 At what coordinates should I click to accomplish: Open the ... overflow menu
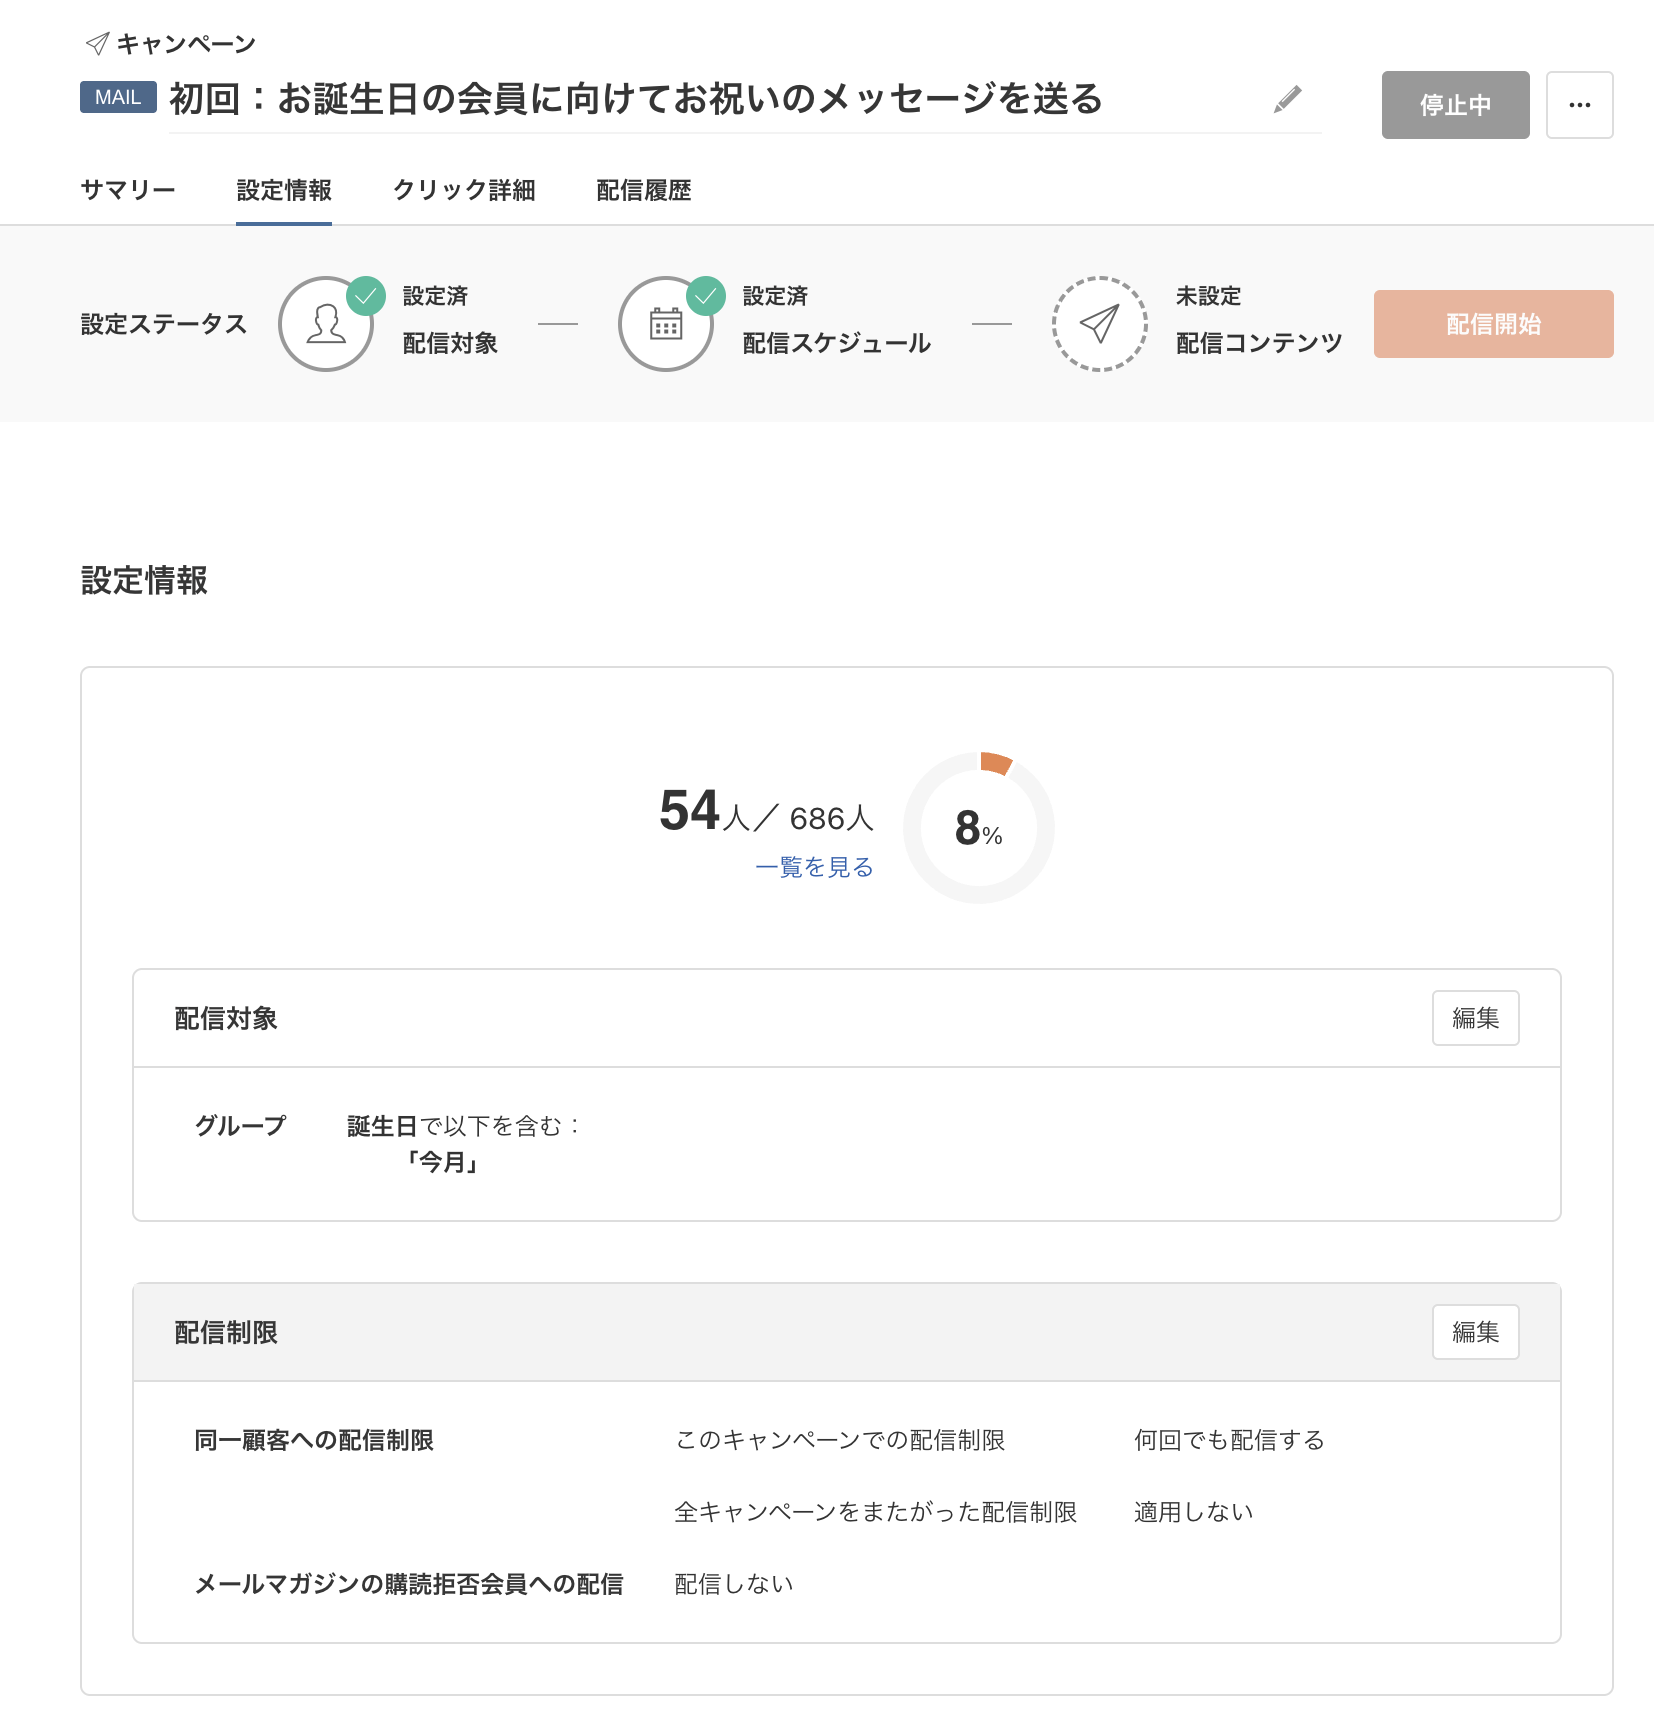click(1580, 104)
